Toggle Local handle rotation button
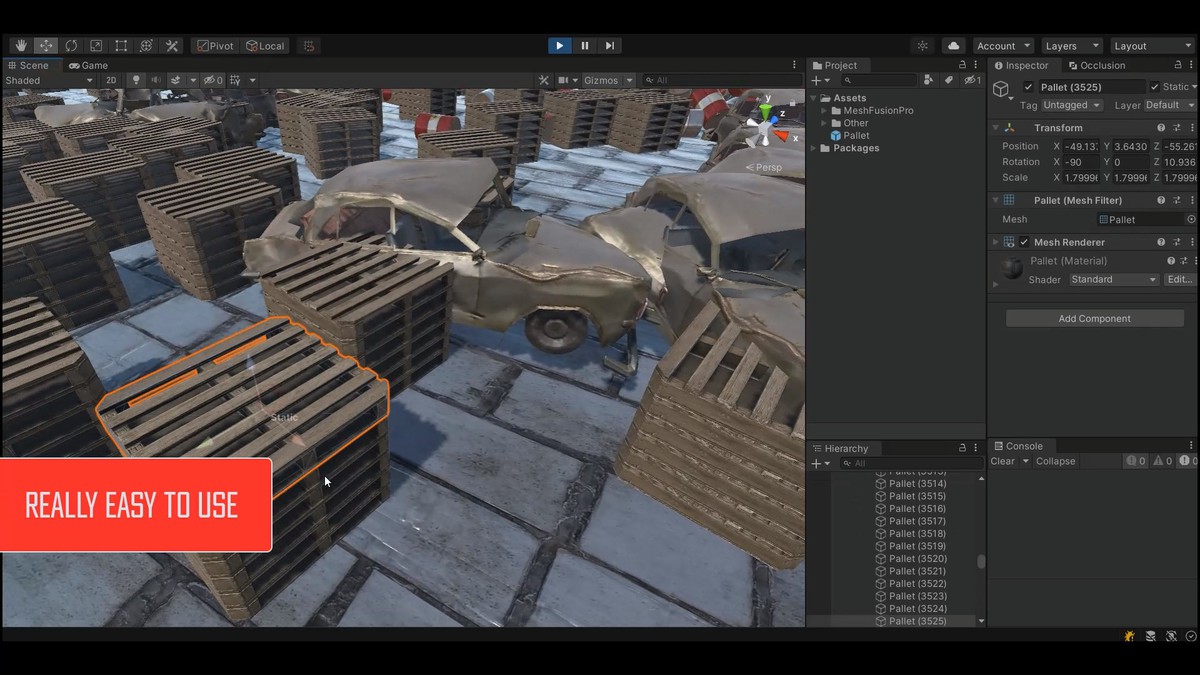Image resolution: width=1200 pixels, height=675 pixels. 266,46
